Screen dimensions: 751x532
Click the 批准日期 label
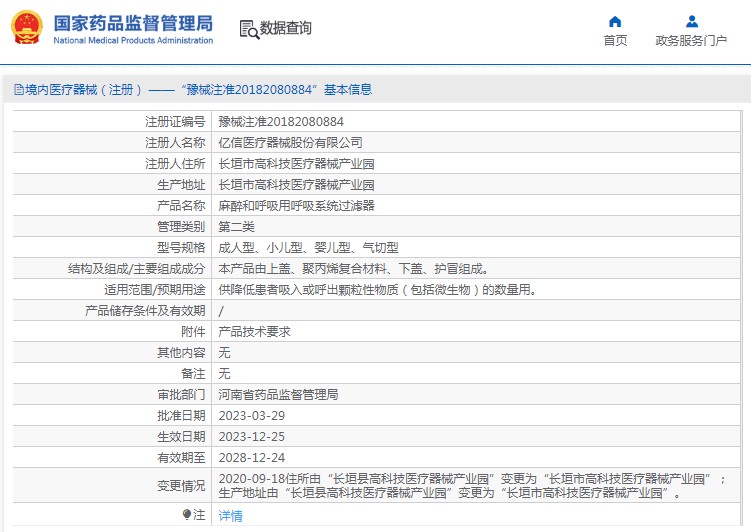coord(181,416)
